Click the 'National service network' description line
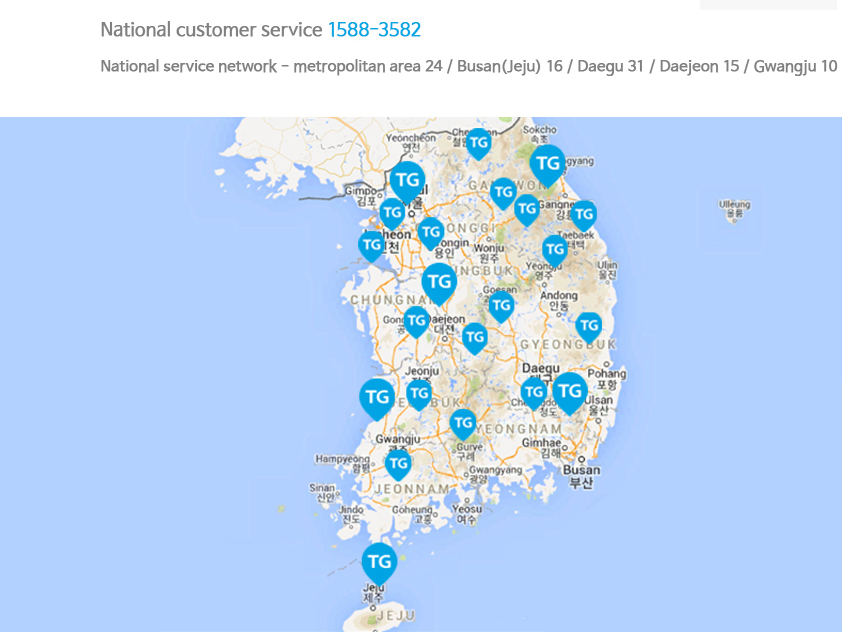 click(469, 67)
